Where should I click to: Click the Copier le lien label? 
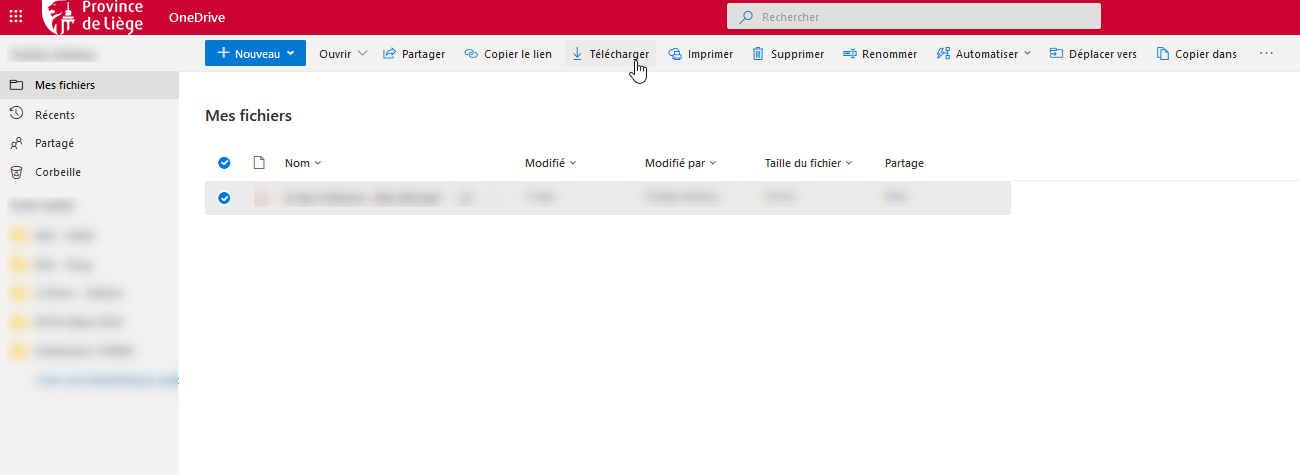tap(518, 54)
